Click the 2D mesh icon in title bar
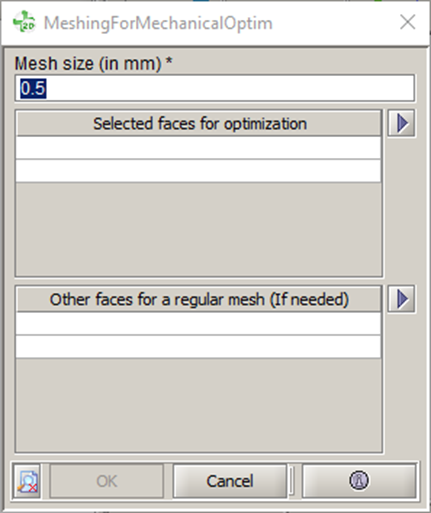This screenshot has height=513, width=431. coord(24,22)
